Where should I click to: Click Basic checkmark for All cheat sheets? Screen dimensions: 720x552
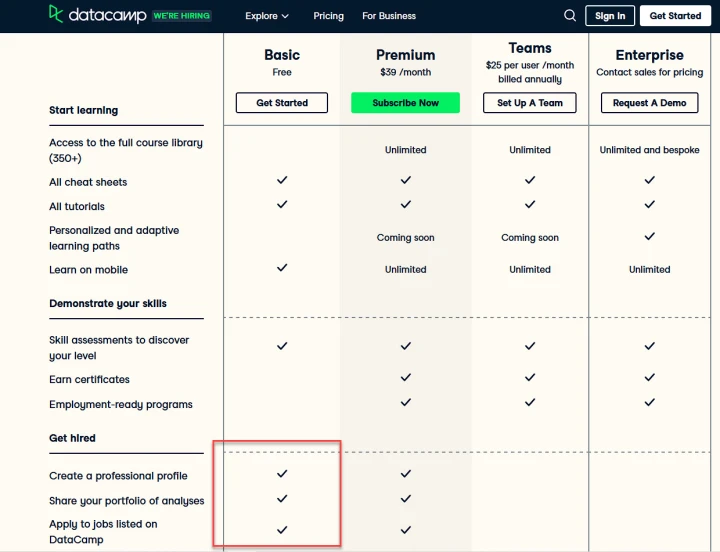[282, 180]
